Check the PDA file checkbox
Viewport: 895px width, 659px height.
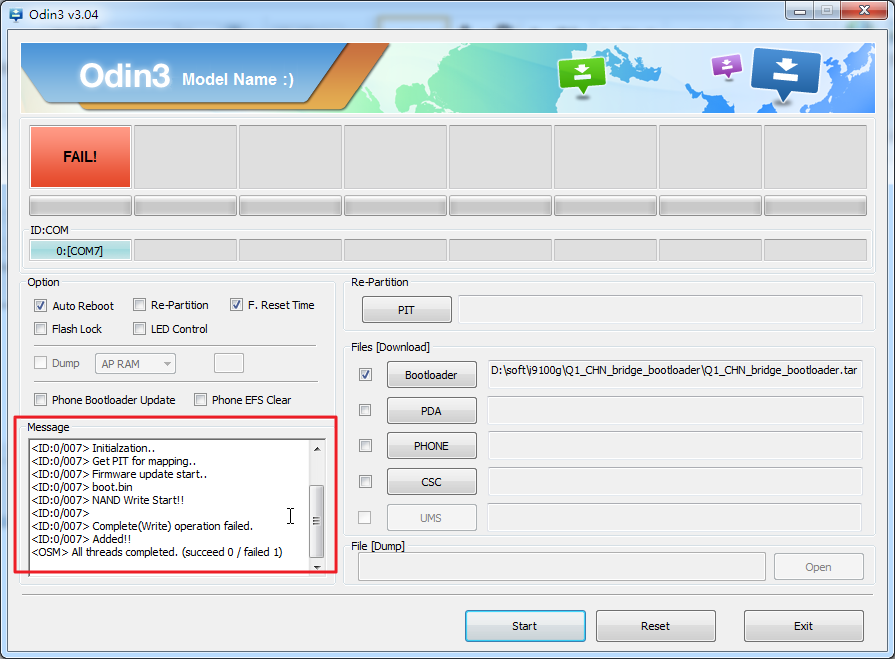[x=365, y=410]
